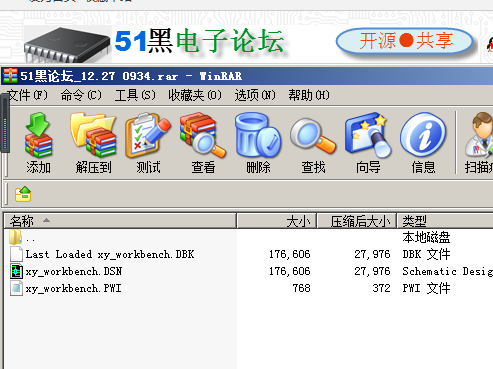Click the 删除 (Delete) trash icon
The image size is (493, 369).
[258, 135]
